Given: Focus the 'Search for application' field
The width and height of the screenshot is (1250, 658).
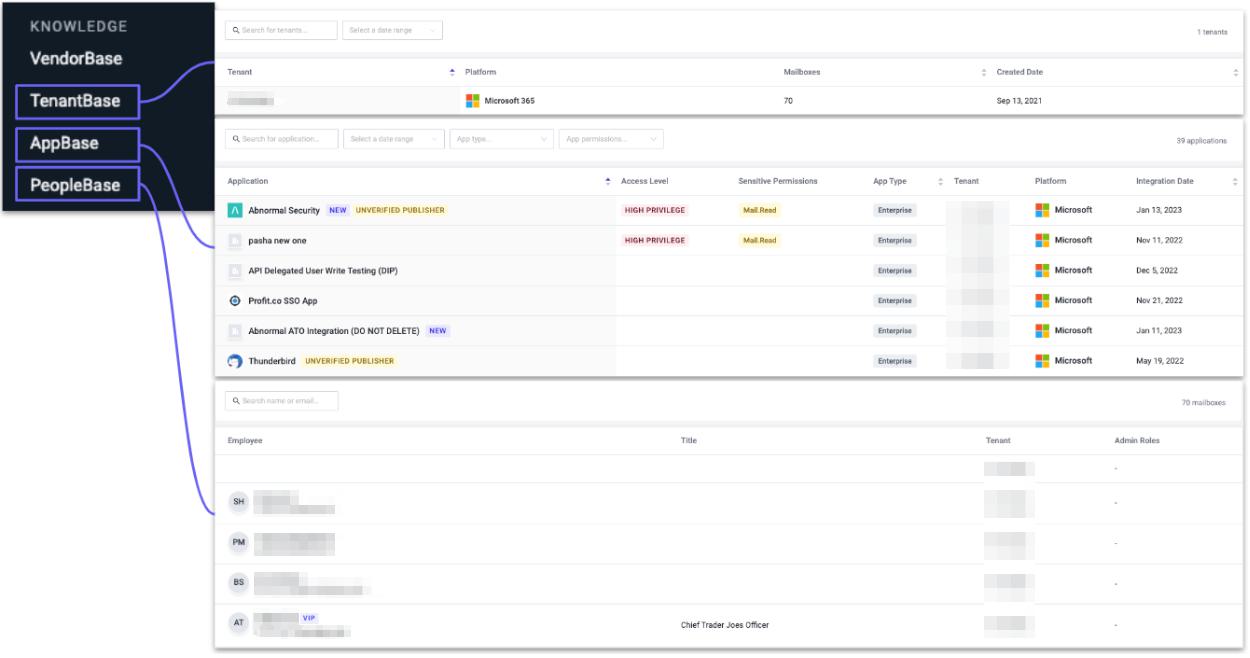Looking at the screenshot, I should pos(282,139).
